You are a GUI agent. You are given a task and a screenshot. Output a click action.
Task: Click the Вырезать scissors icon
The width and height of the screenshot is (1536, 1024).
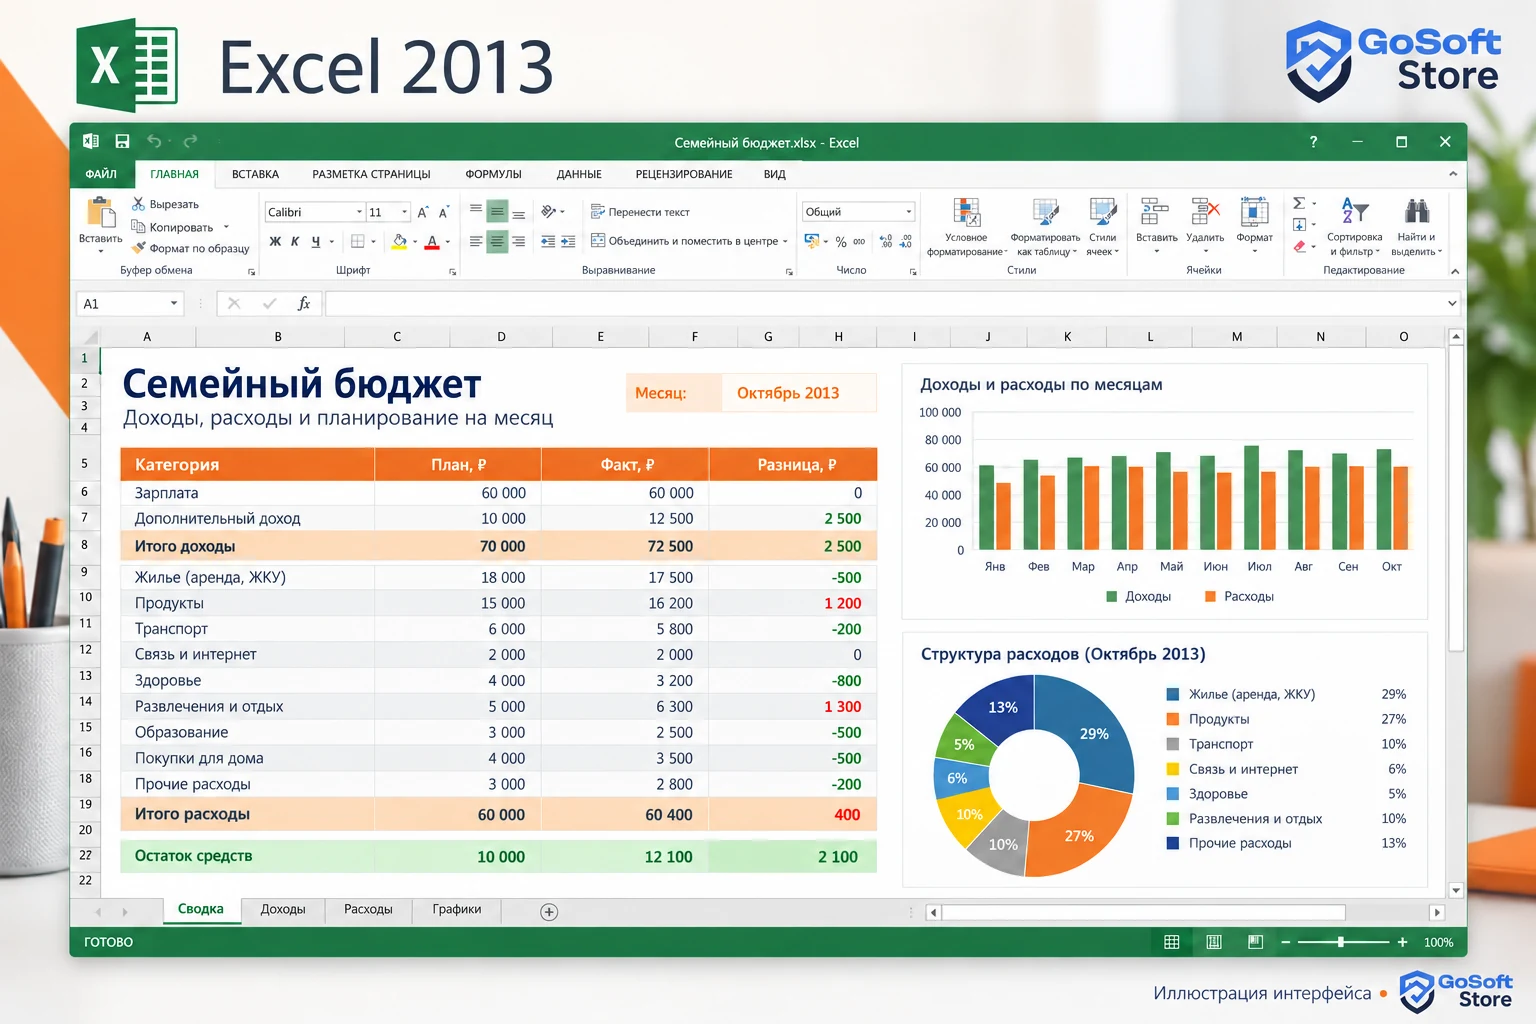(x=138, y=204)
